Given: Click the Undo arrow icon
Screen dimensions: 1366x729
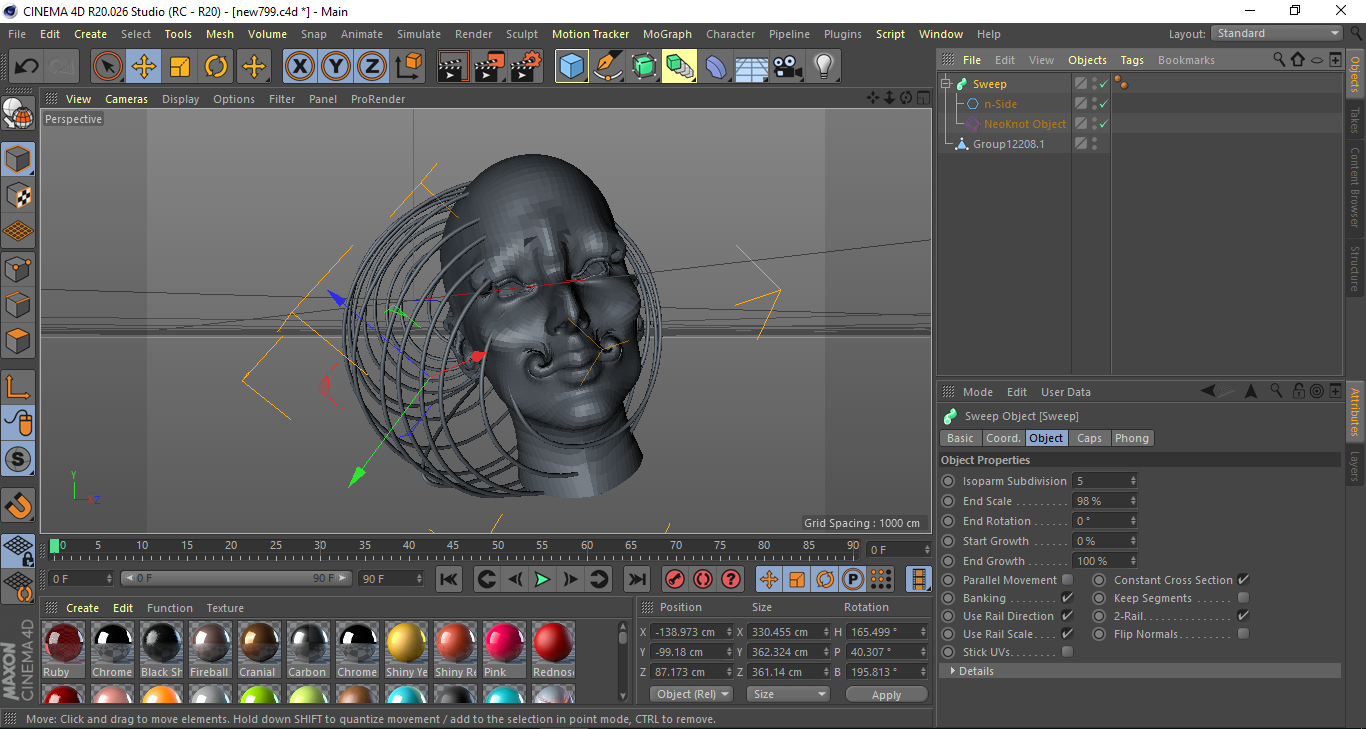Looking at the screenshot, I should [26, 67].
